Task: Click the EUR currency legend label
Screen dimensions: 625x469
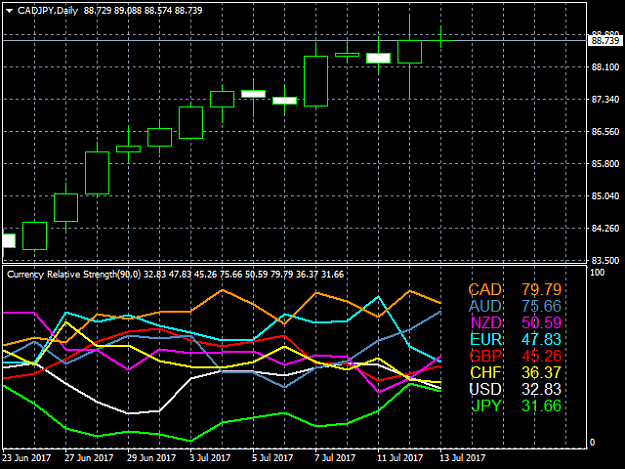Action: 485,339
